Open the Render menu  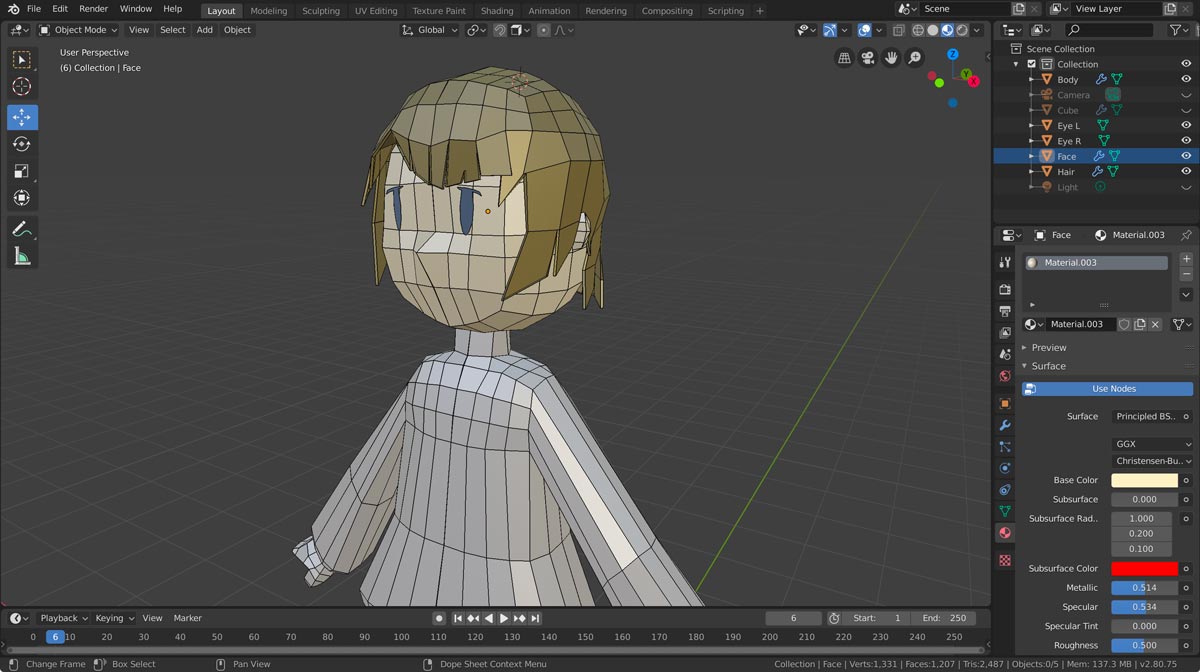pos(93,9)
